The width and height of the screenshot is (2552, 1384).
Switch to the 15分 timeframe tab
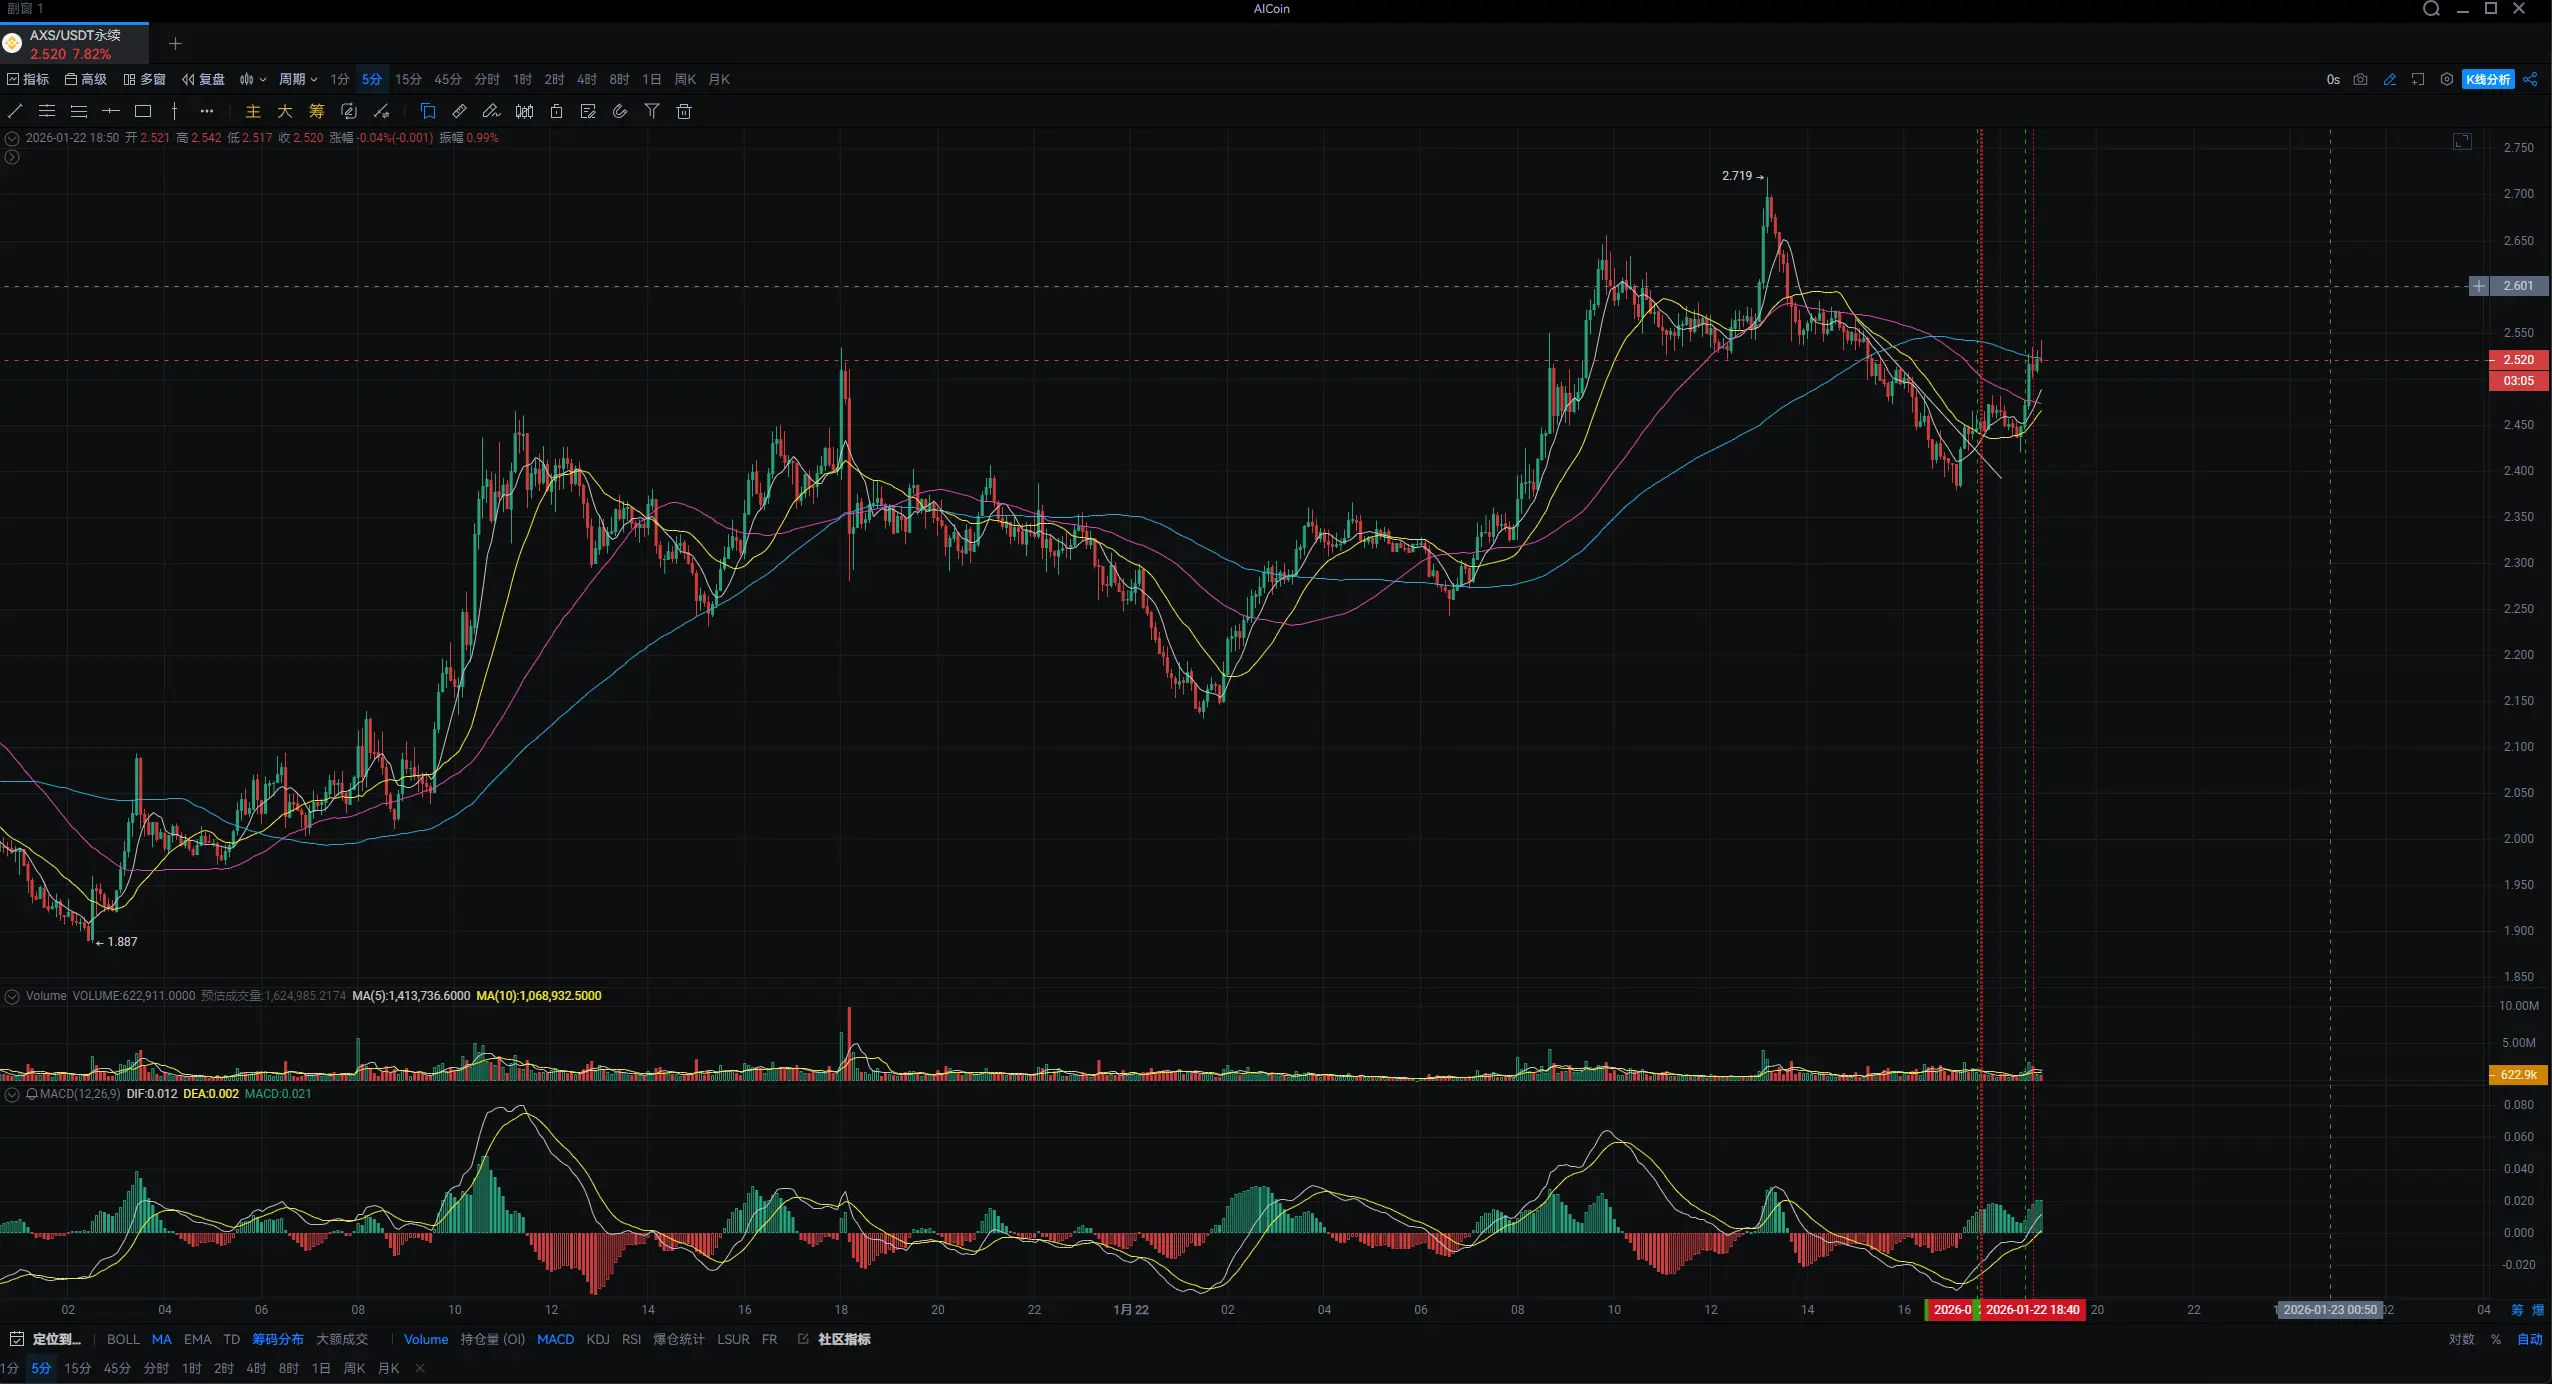(407, 79)
